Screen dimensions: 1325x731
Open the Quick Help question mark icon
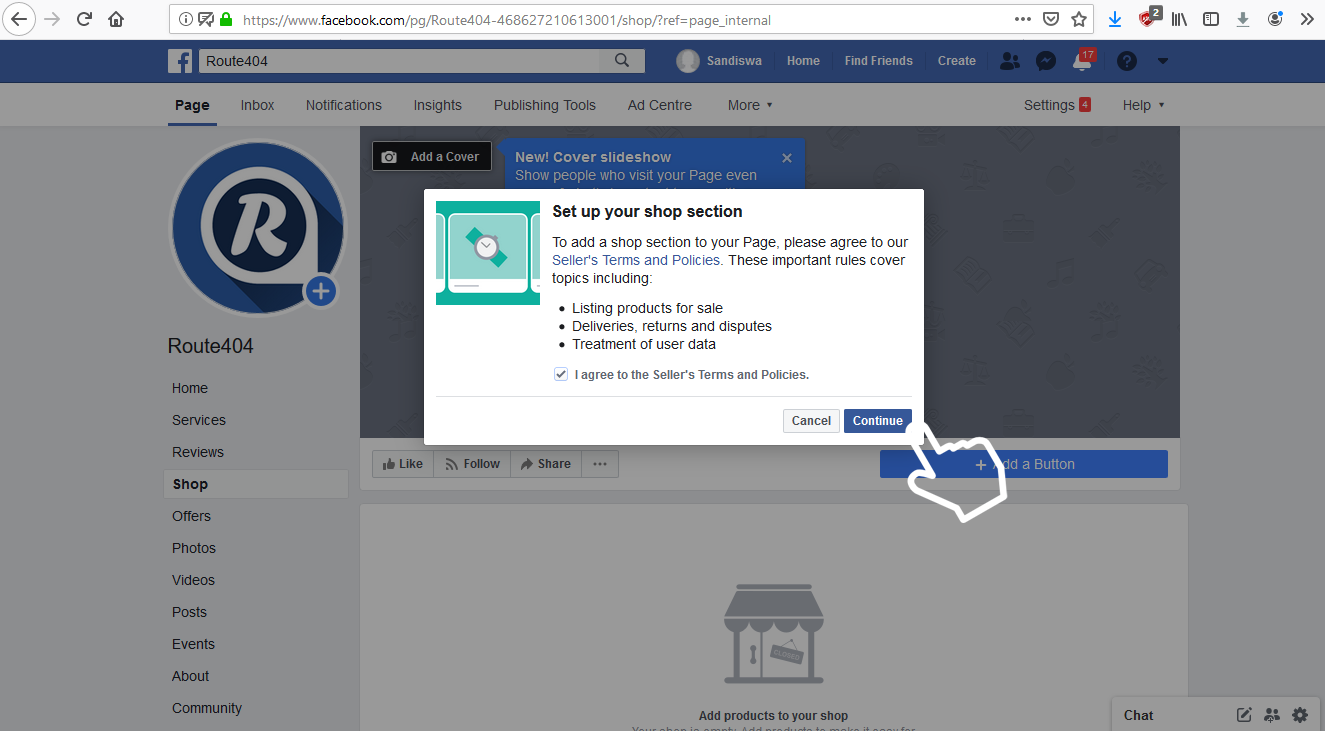[1127, 61]
